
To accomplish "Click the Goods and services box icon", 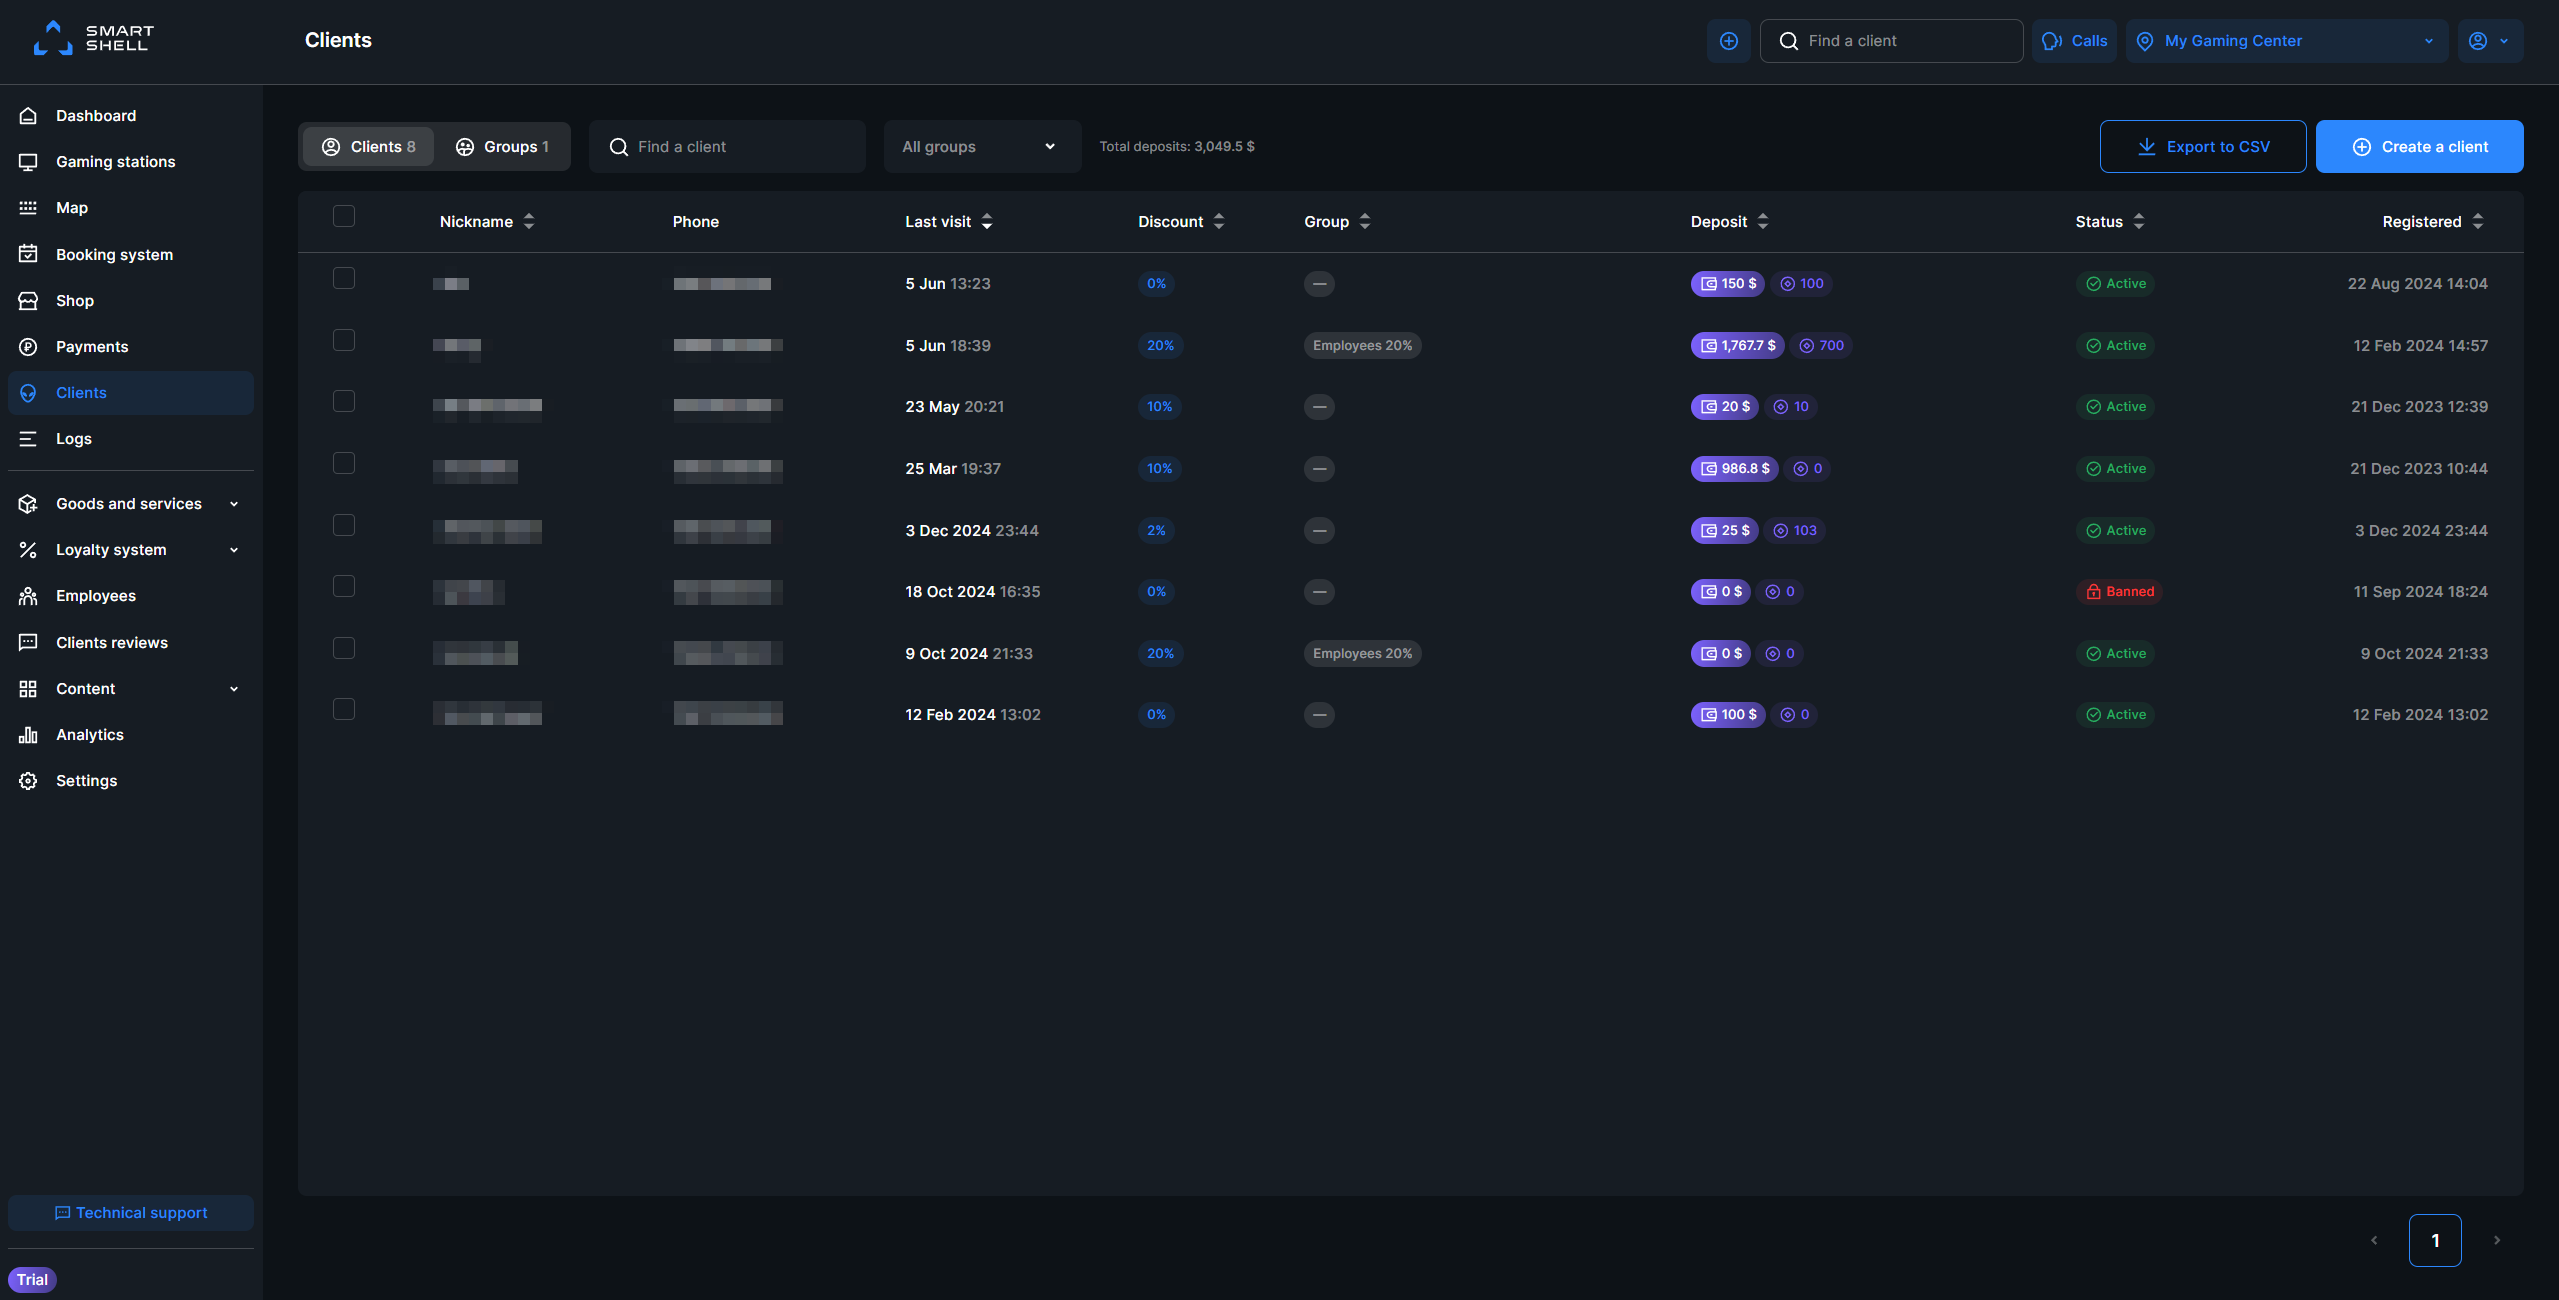I will click(28, 504).
